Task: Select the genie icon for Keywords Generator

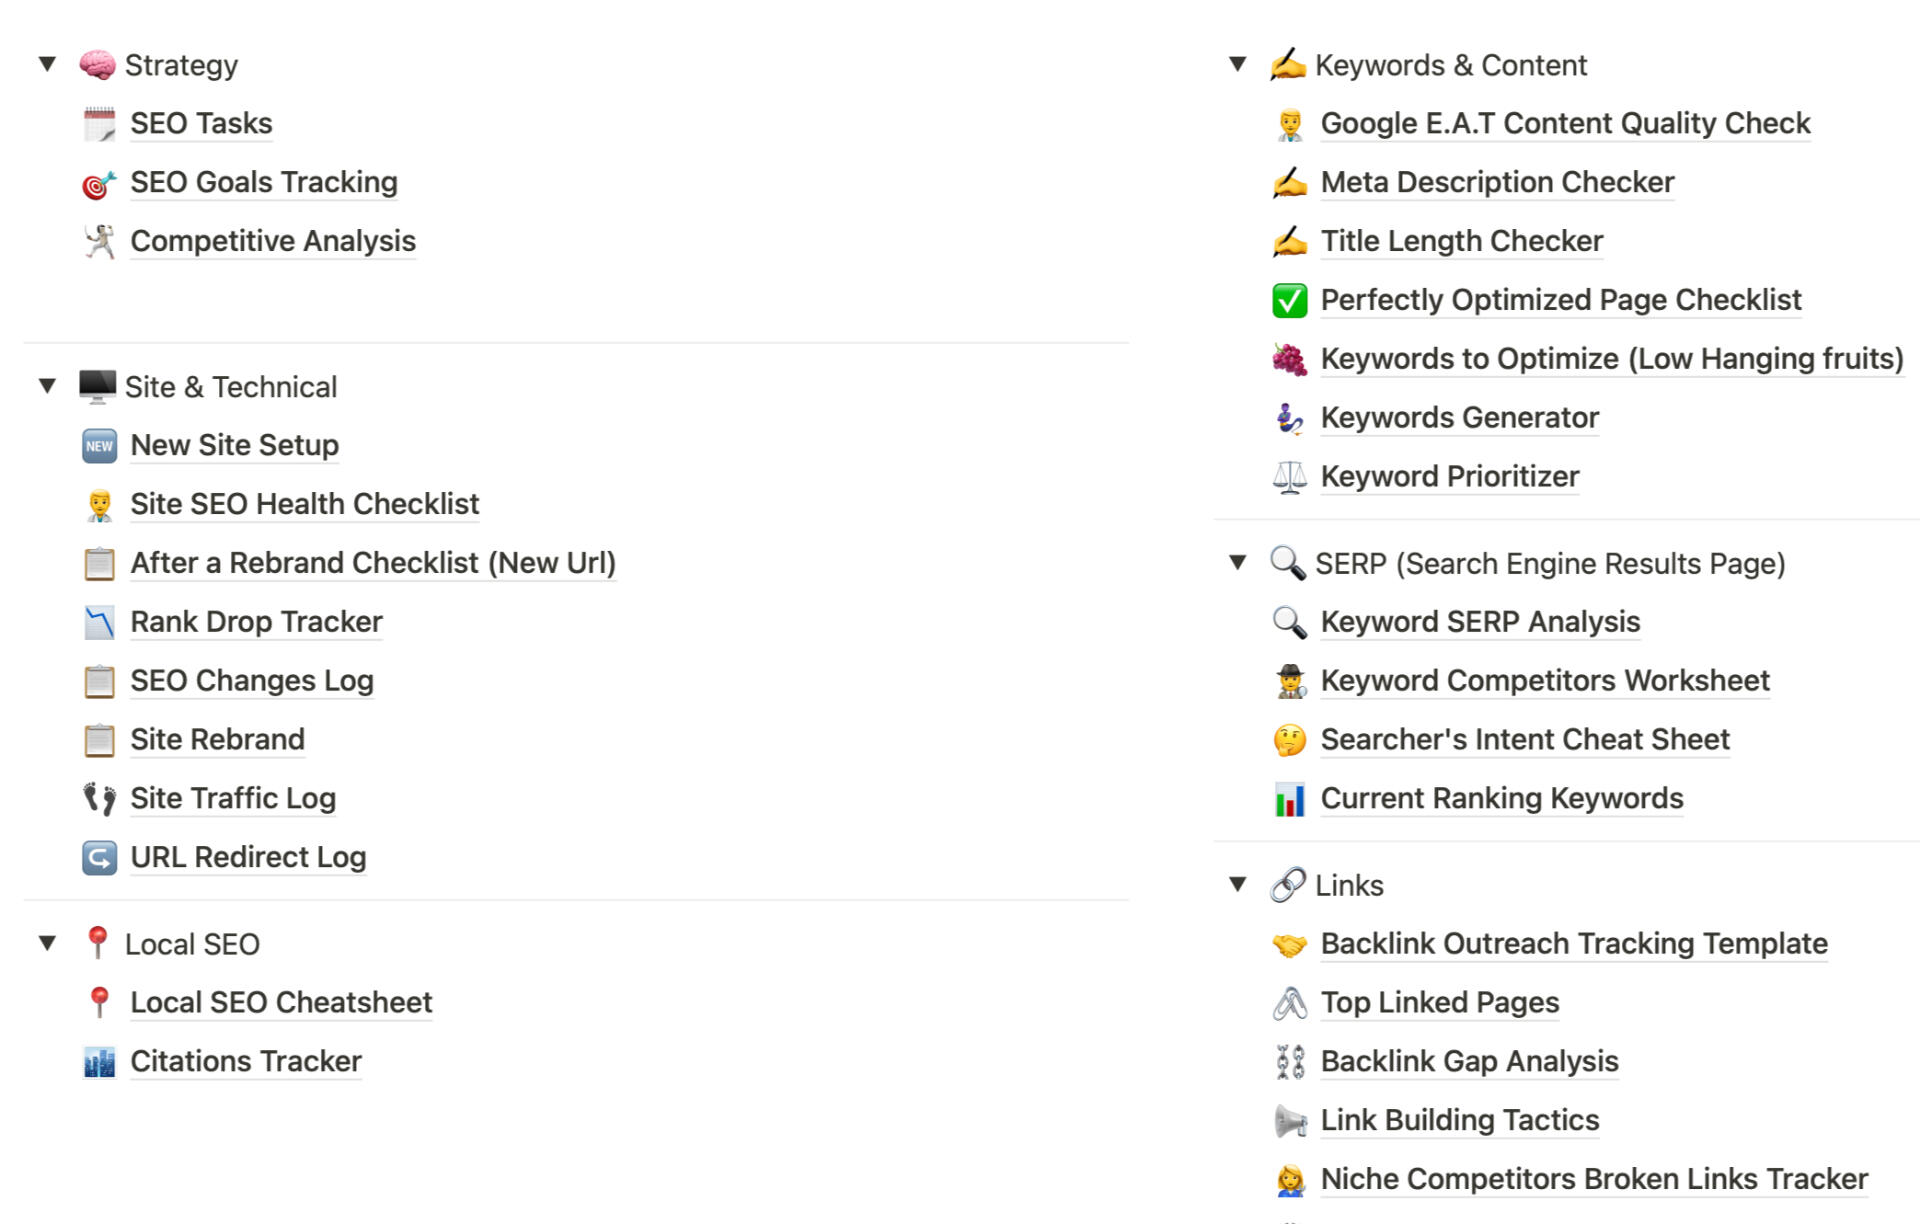Action: [x=1290, y=417]
